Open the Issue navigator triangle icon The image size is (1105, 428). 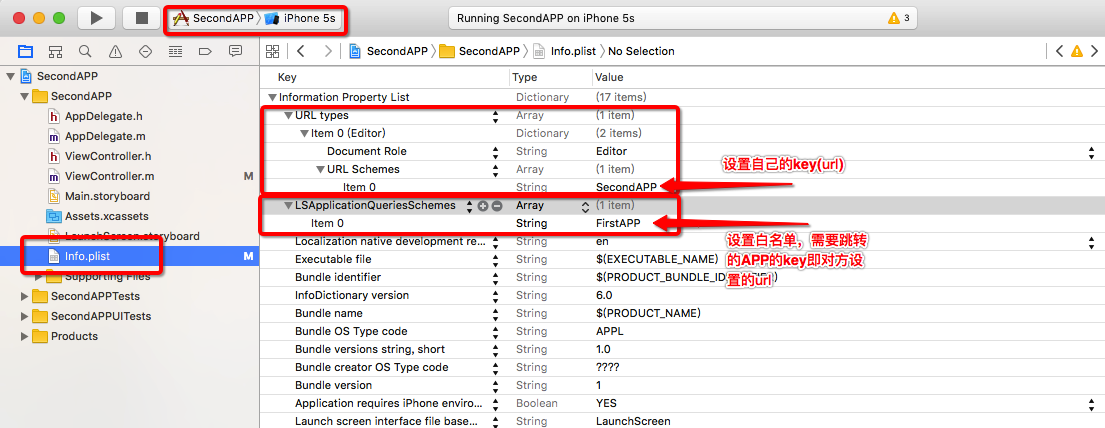point(116,51)
